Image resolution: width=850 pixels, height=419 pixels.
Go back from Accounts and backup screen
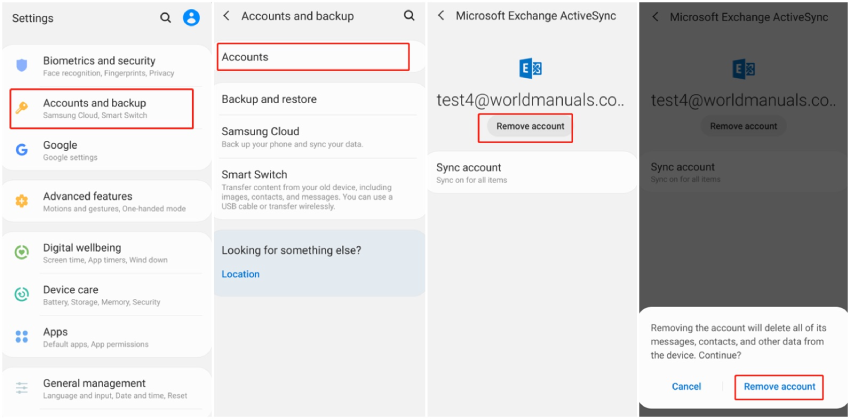click(227, 16)
